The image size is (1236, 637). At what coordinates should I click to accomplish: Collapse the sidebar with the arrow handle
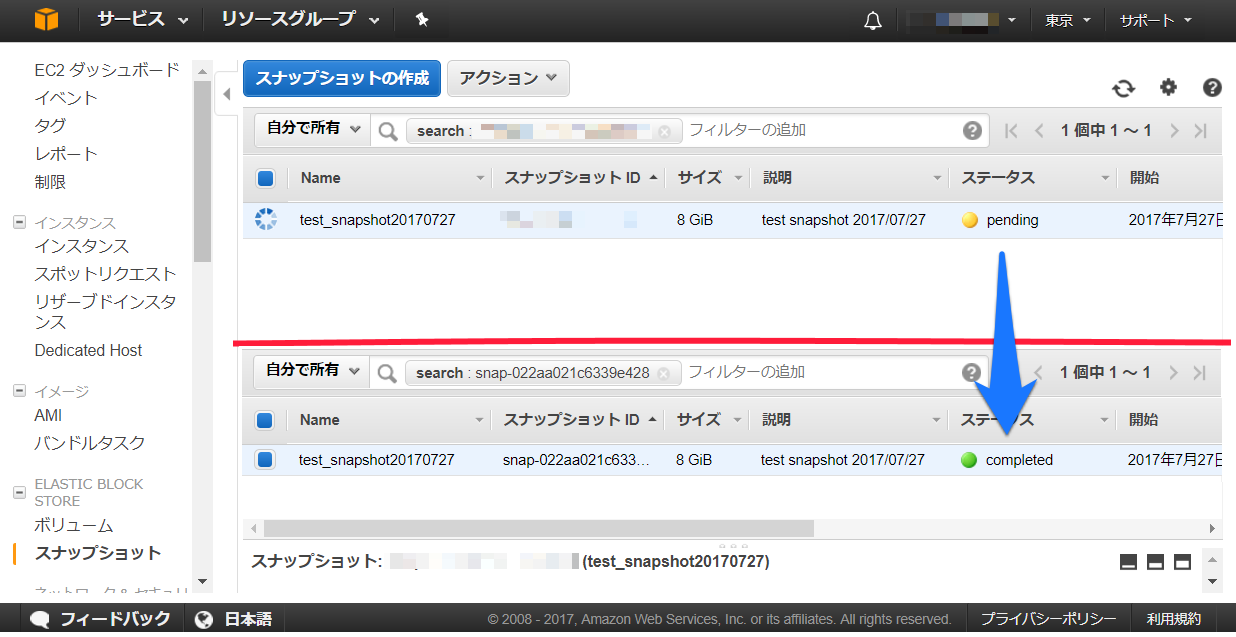tap(225, 94)
